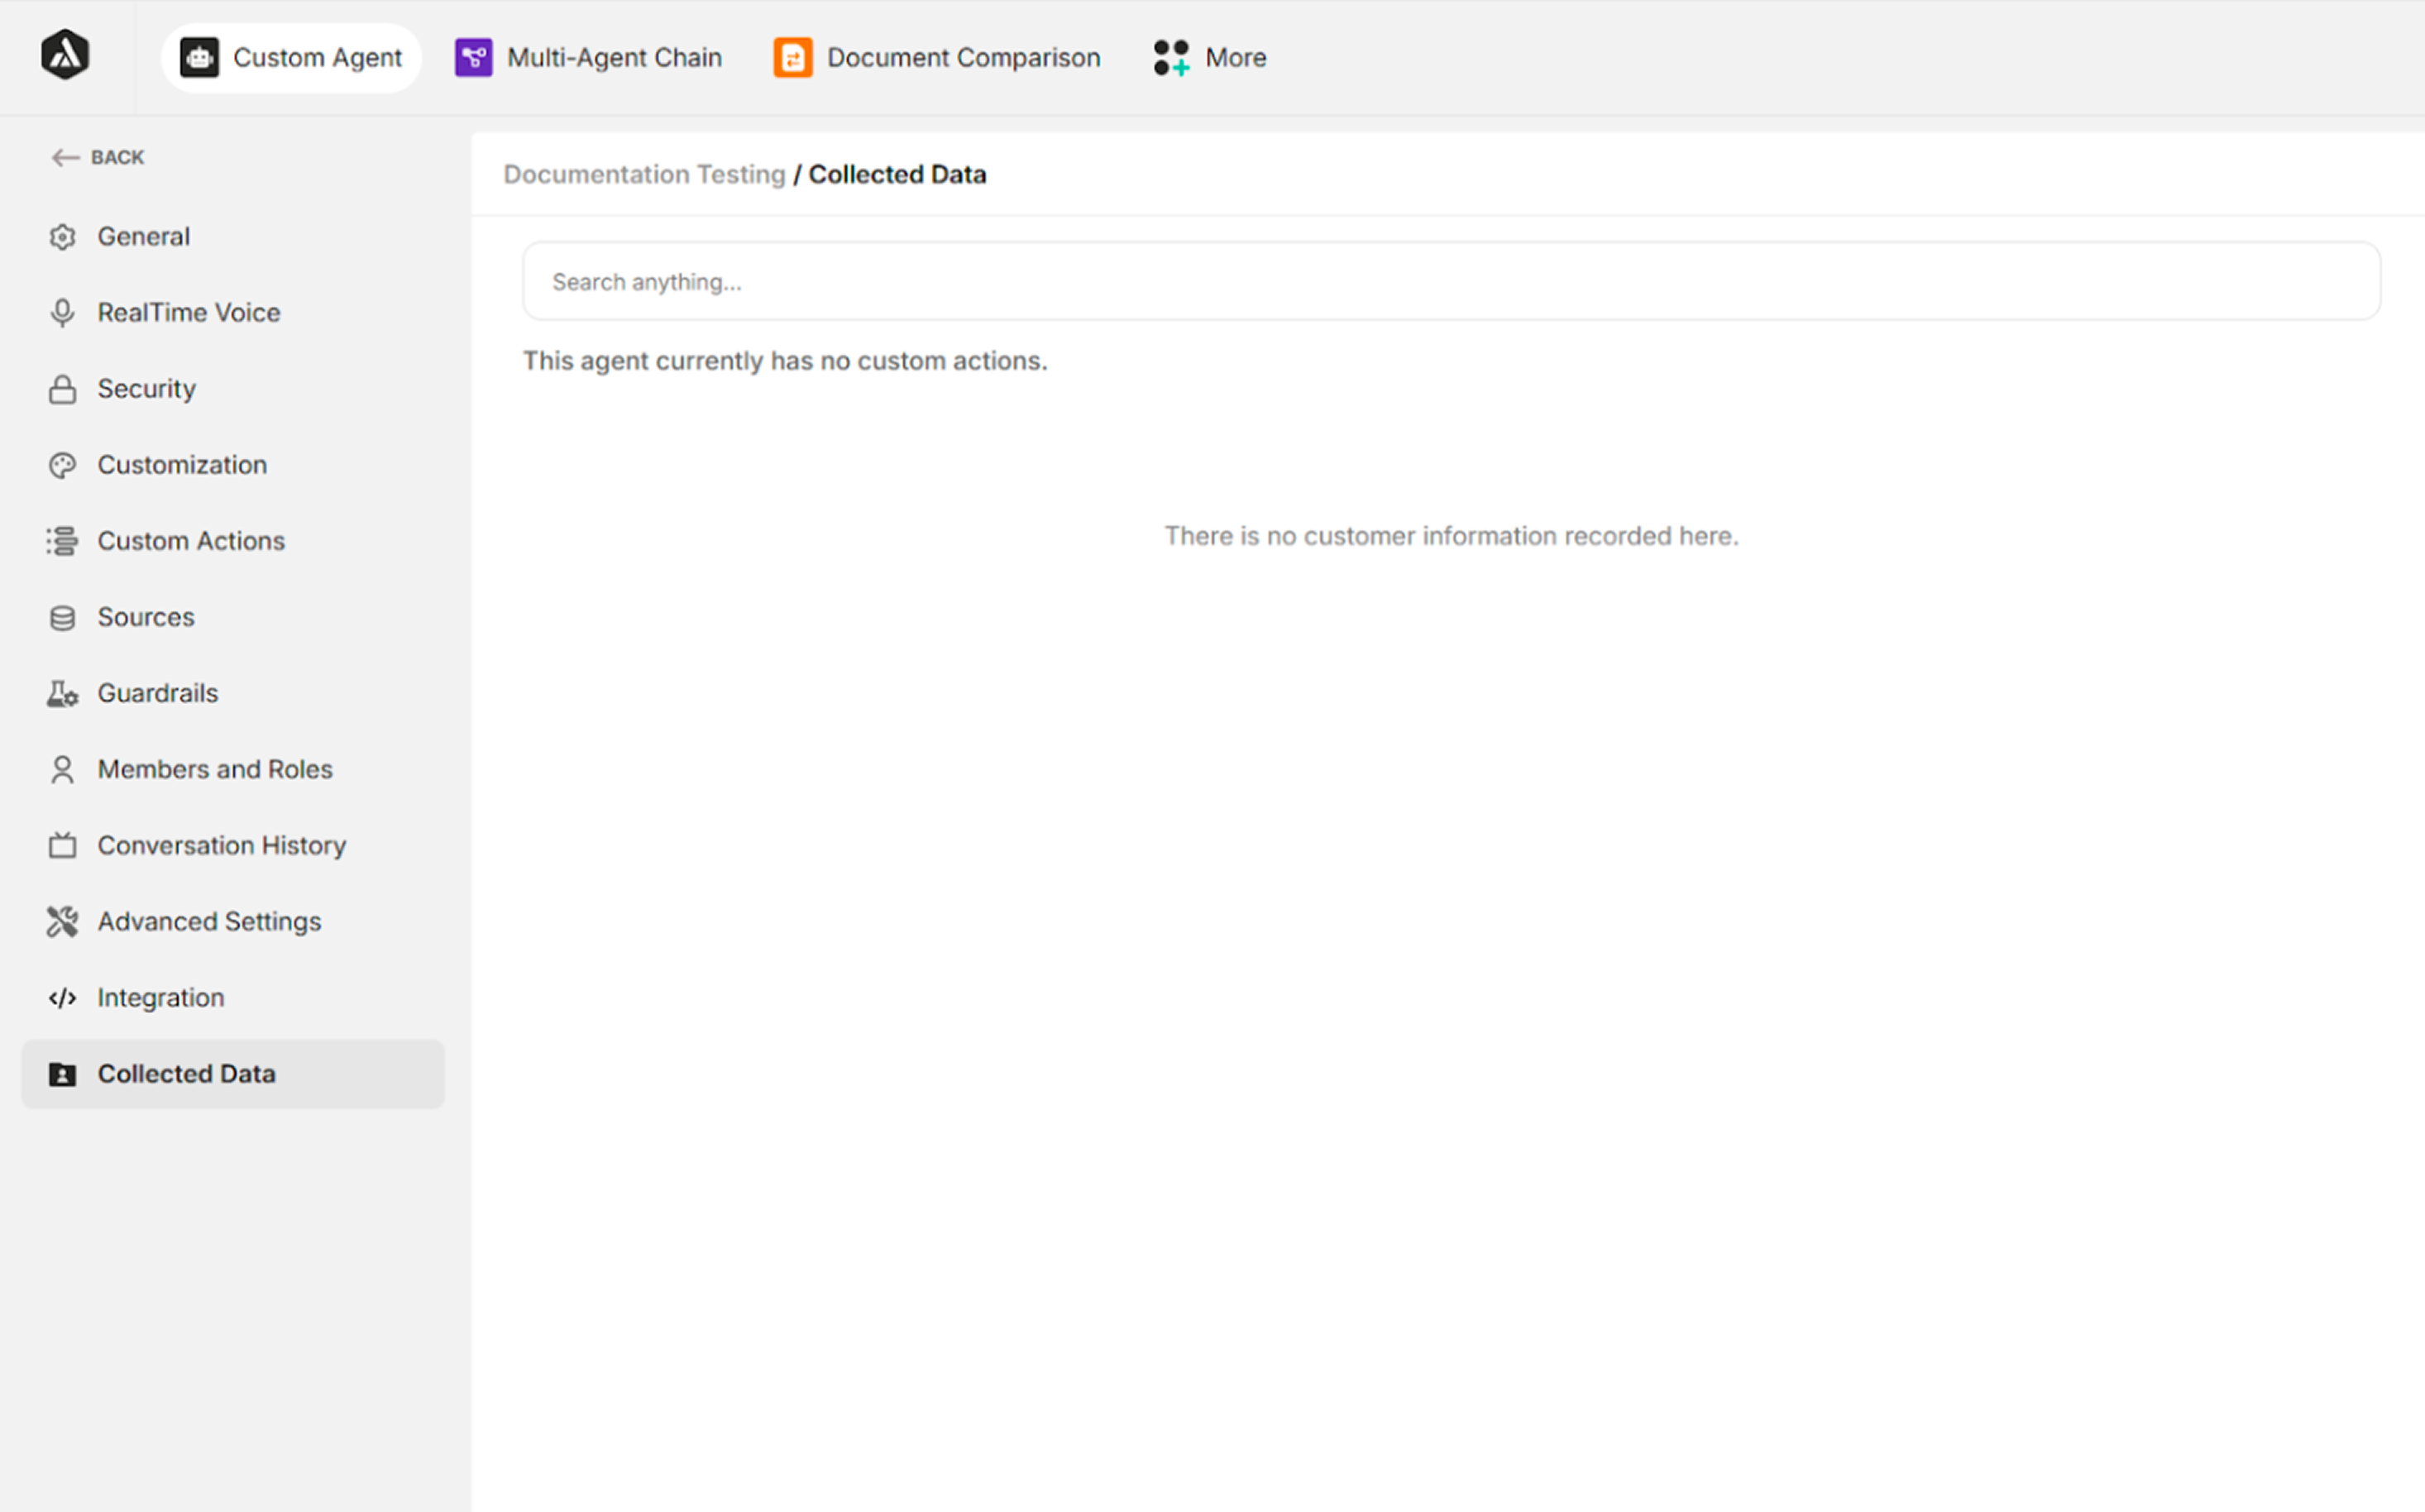
Task: Open the Integration settings
Action: [x=160, y=997]
